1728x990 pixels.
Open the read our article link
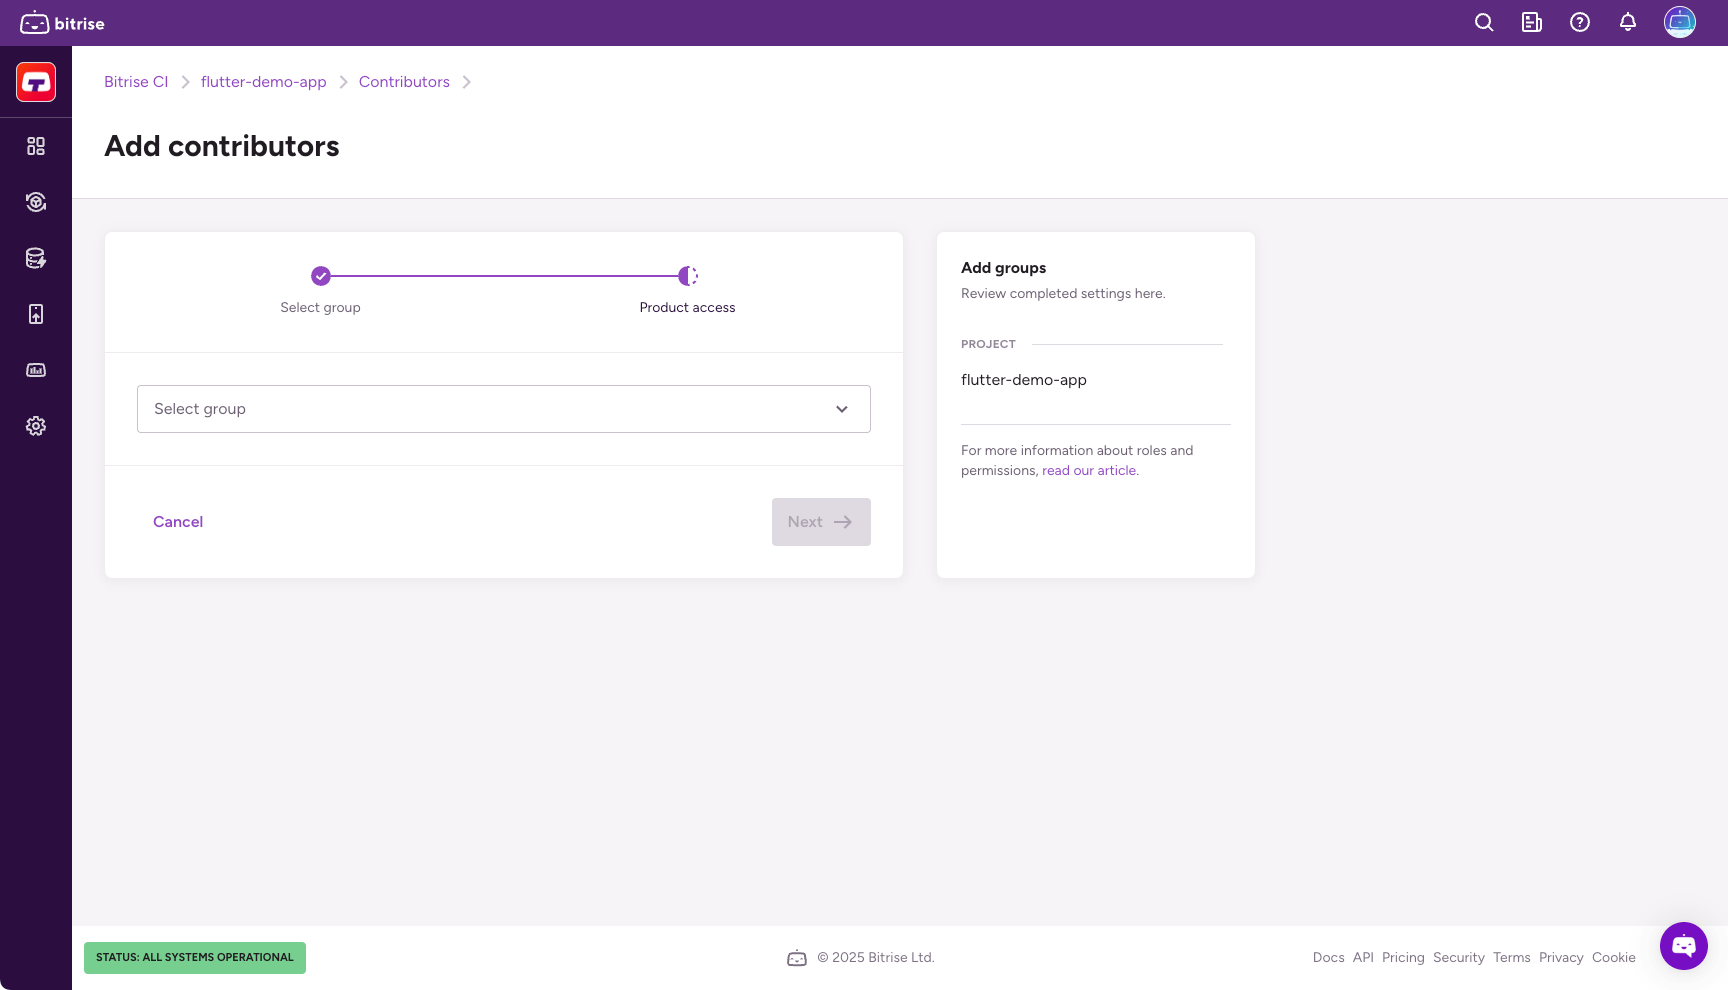[x=1089, y=471]
